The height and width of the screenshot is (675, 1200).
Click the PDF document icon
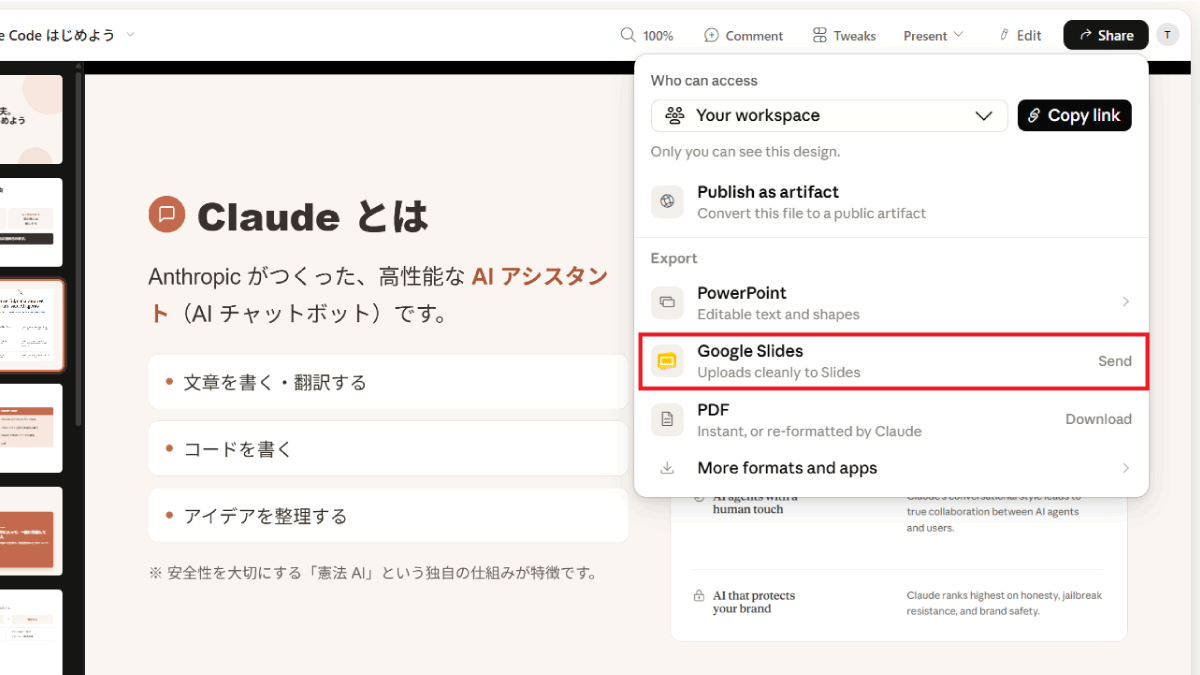coord(667,419)
